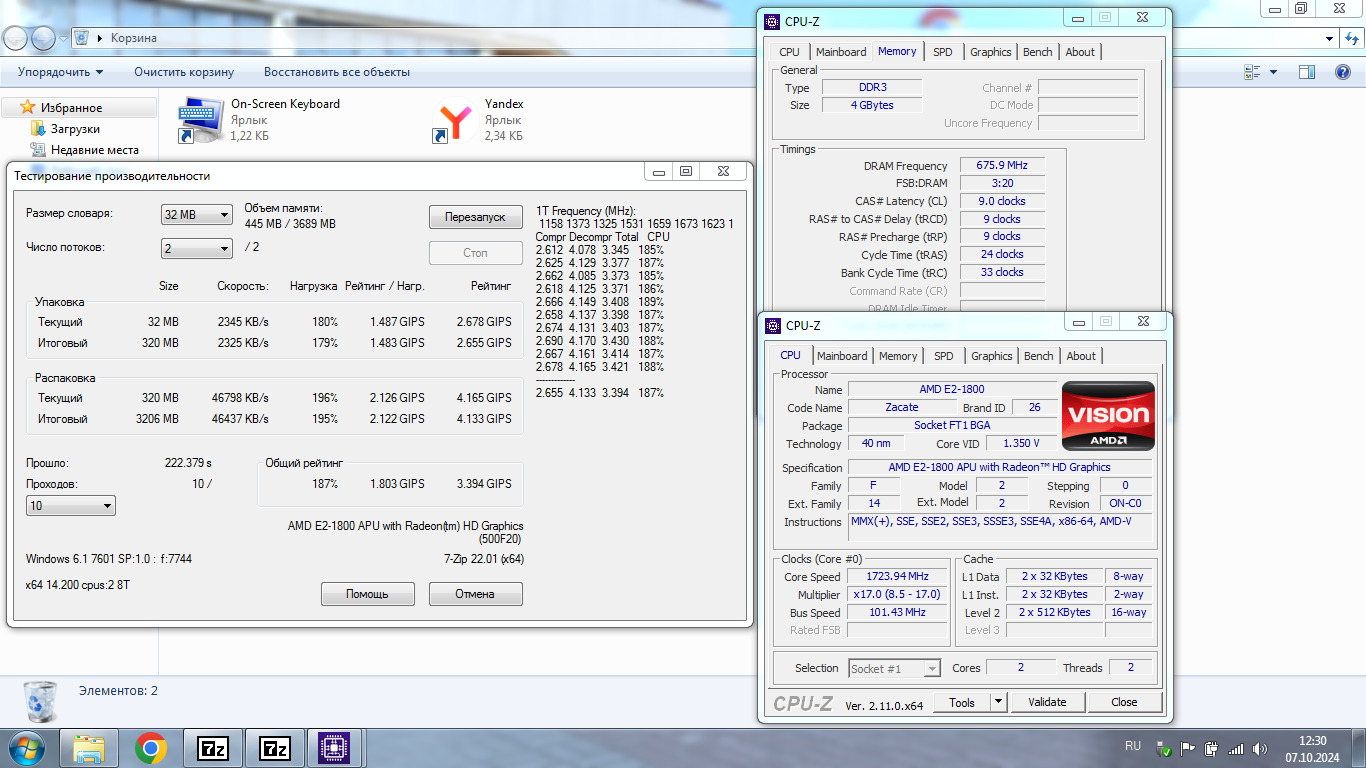The width and height of the screenshot is (1366, 768).
Task: Click the Core Speed value field
Action: [897, 576]
